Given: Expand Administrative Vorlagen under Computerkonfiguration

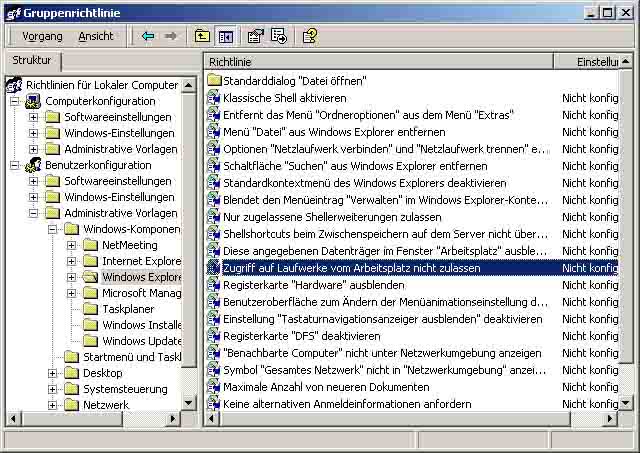Looking at the screenshot, I should pyautogui.click(x=33, y=149).
